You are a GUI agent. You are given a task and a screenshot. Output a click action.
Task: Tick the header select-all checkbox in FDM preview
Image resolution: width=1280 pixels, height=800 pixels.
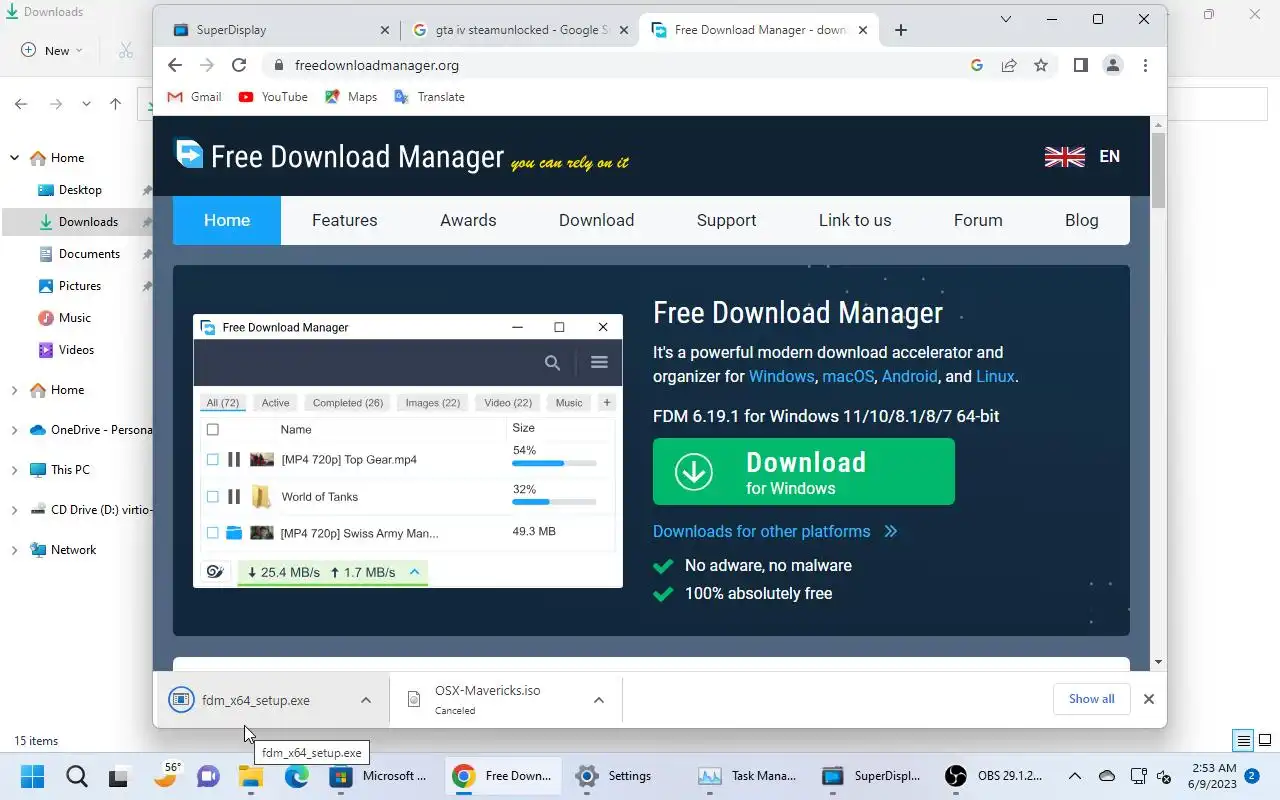212,429
